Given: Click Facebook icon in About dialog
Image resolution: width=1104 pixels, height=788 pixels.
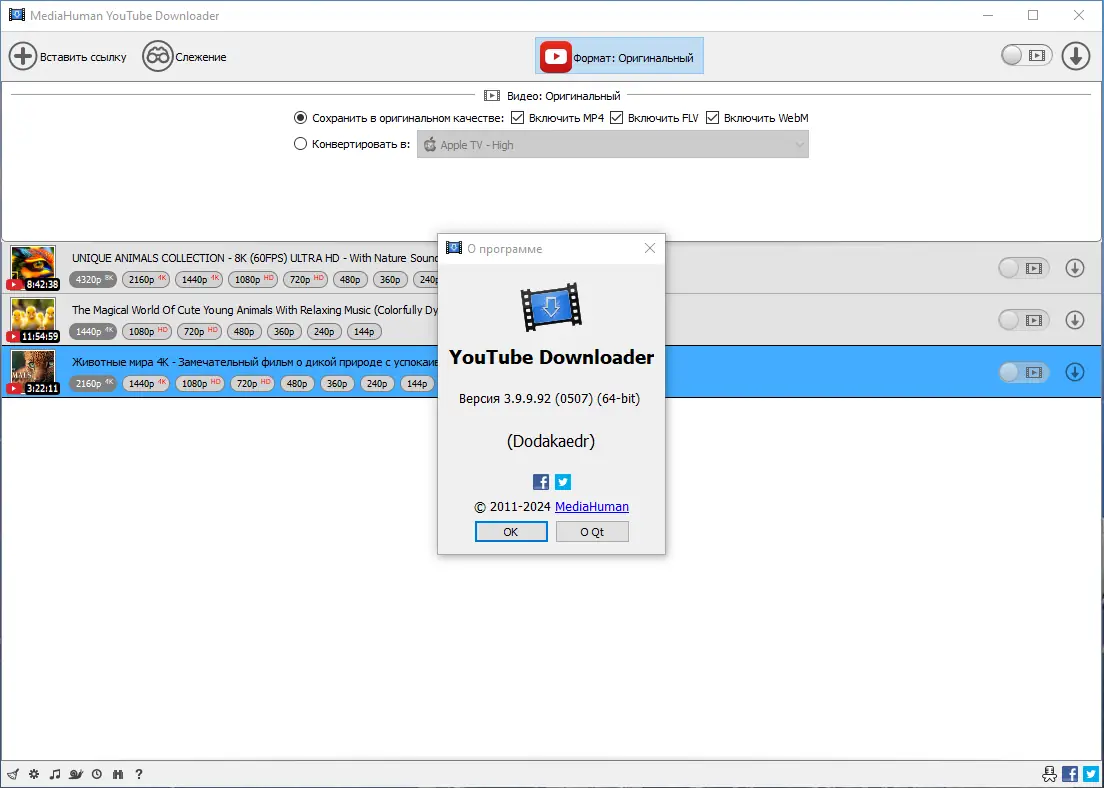Looking at the screenshot, I should (541, 482).
